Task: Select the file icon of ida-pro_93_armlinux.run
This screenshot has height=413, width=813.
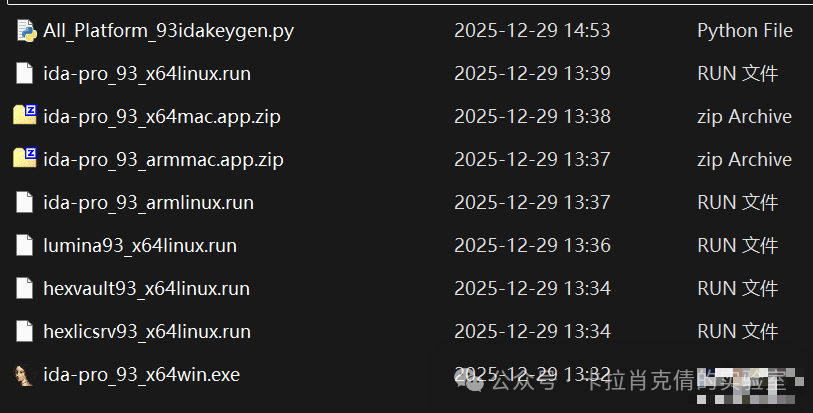Action: pyautogui.click(x=24, y=202)
